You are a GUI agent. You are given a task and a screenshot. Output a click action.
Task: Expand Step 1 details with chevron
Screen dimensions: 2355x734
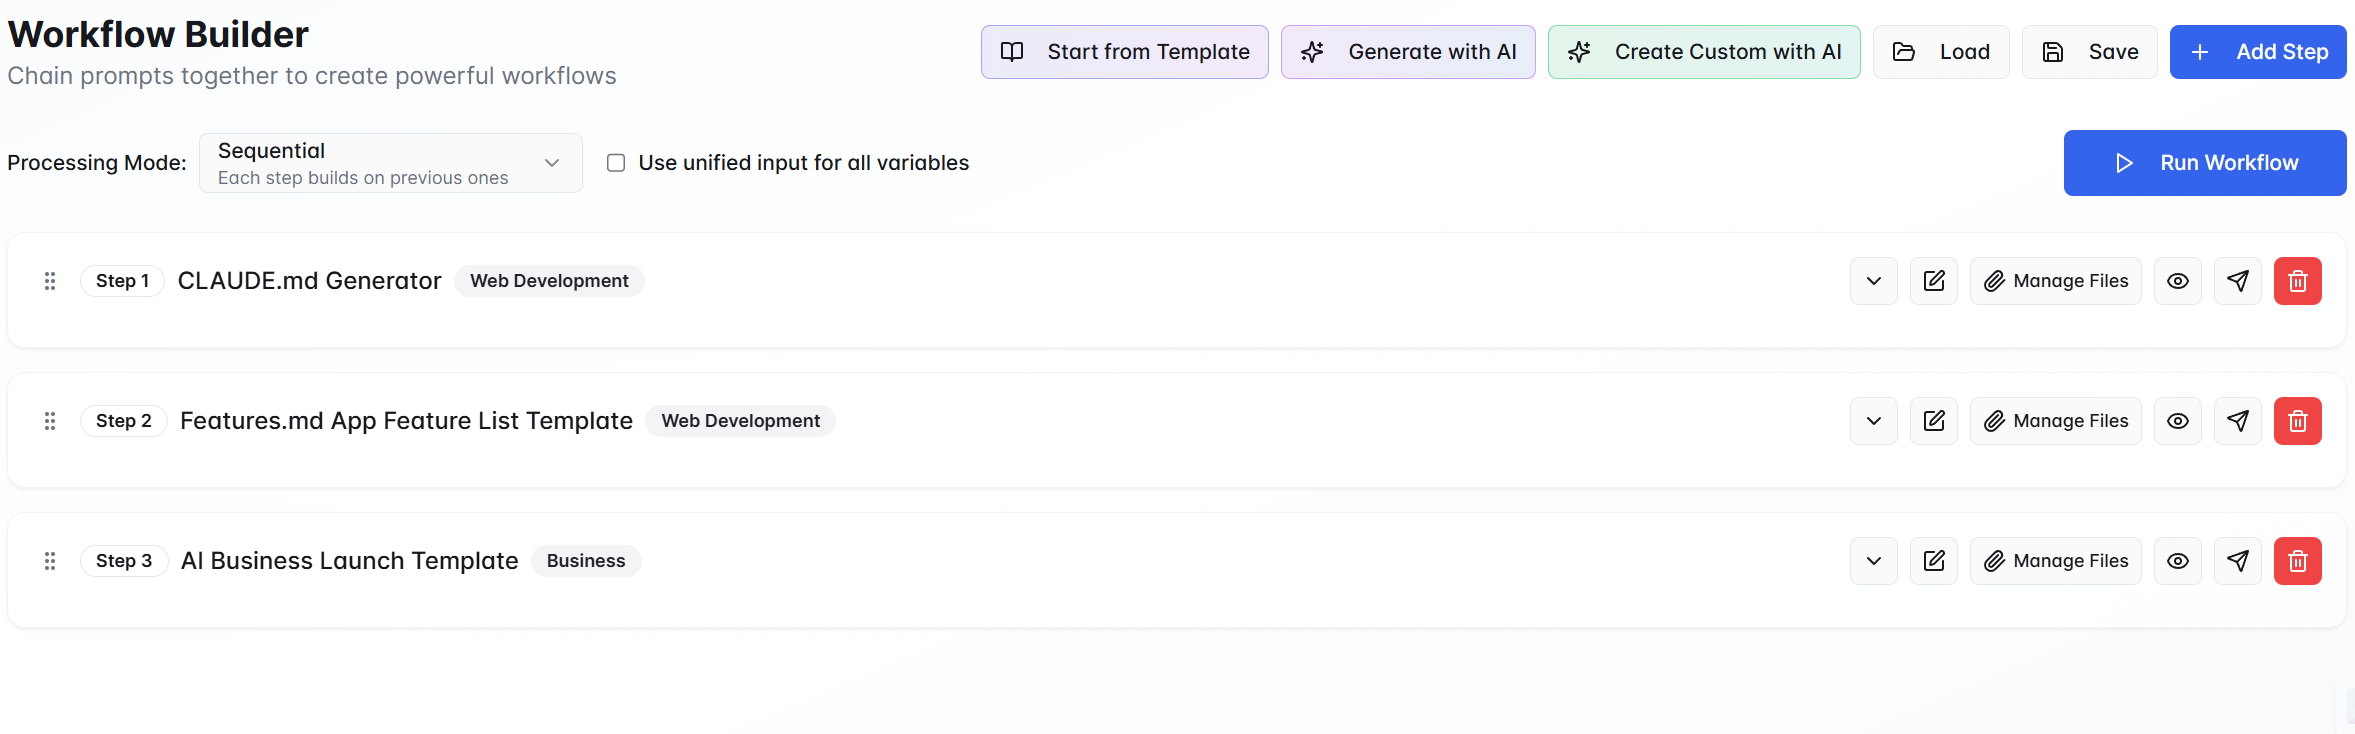click(1873, 281)
